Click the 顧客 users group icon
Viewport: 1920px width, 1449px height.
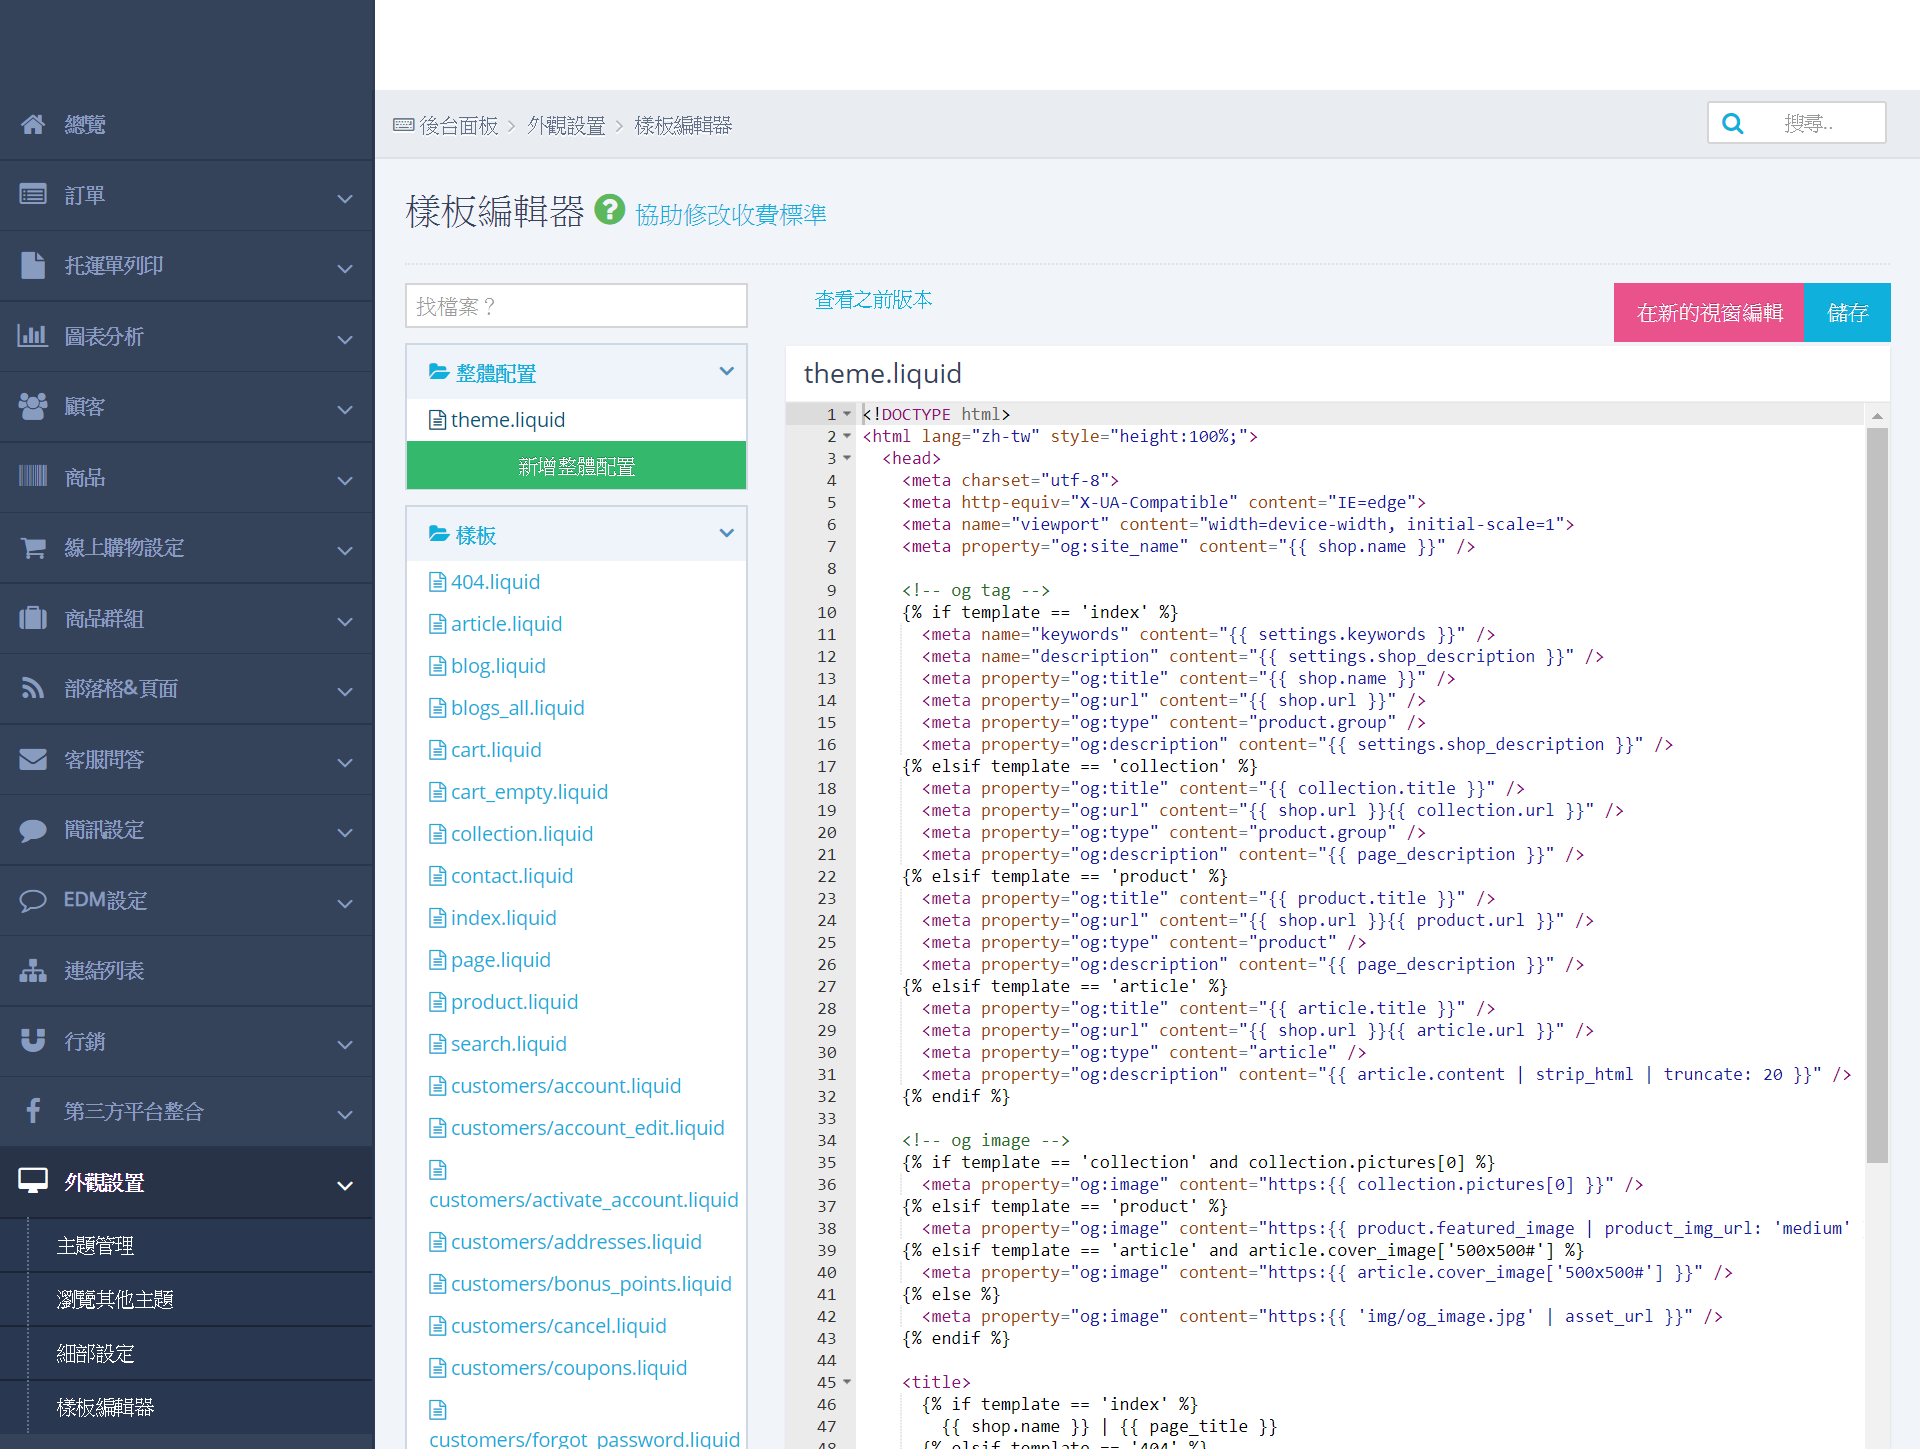(33, 406)
